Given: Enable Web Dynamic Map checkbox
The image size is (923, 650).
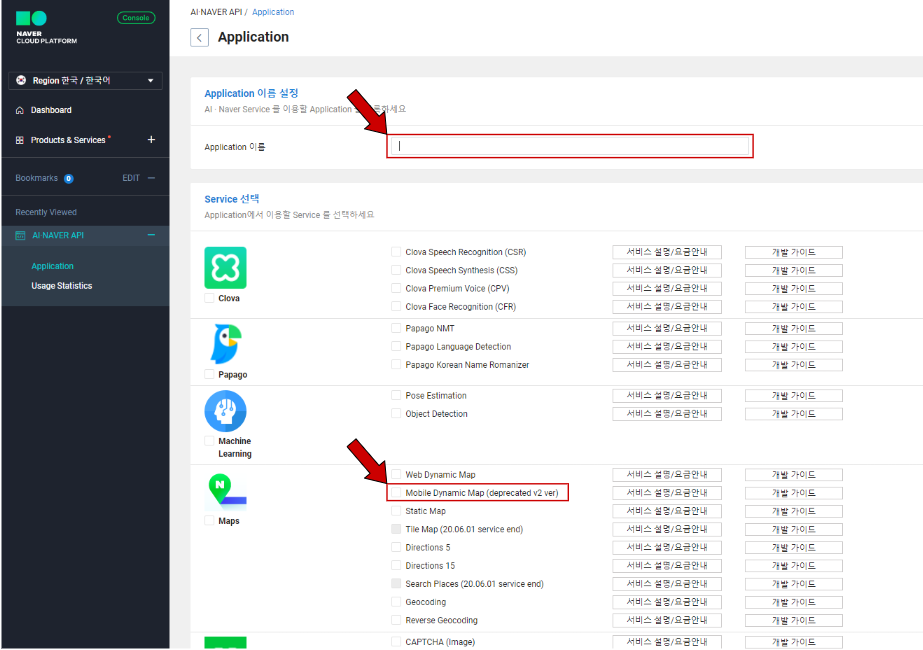Looking at the screenshot, I should pyautogui.click(x=396, y=474).
